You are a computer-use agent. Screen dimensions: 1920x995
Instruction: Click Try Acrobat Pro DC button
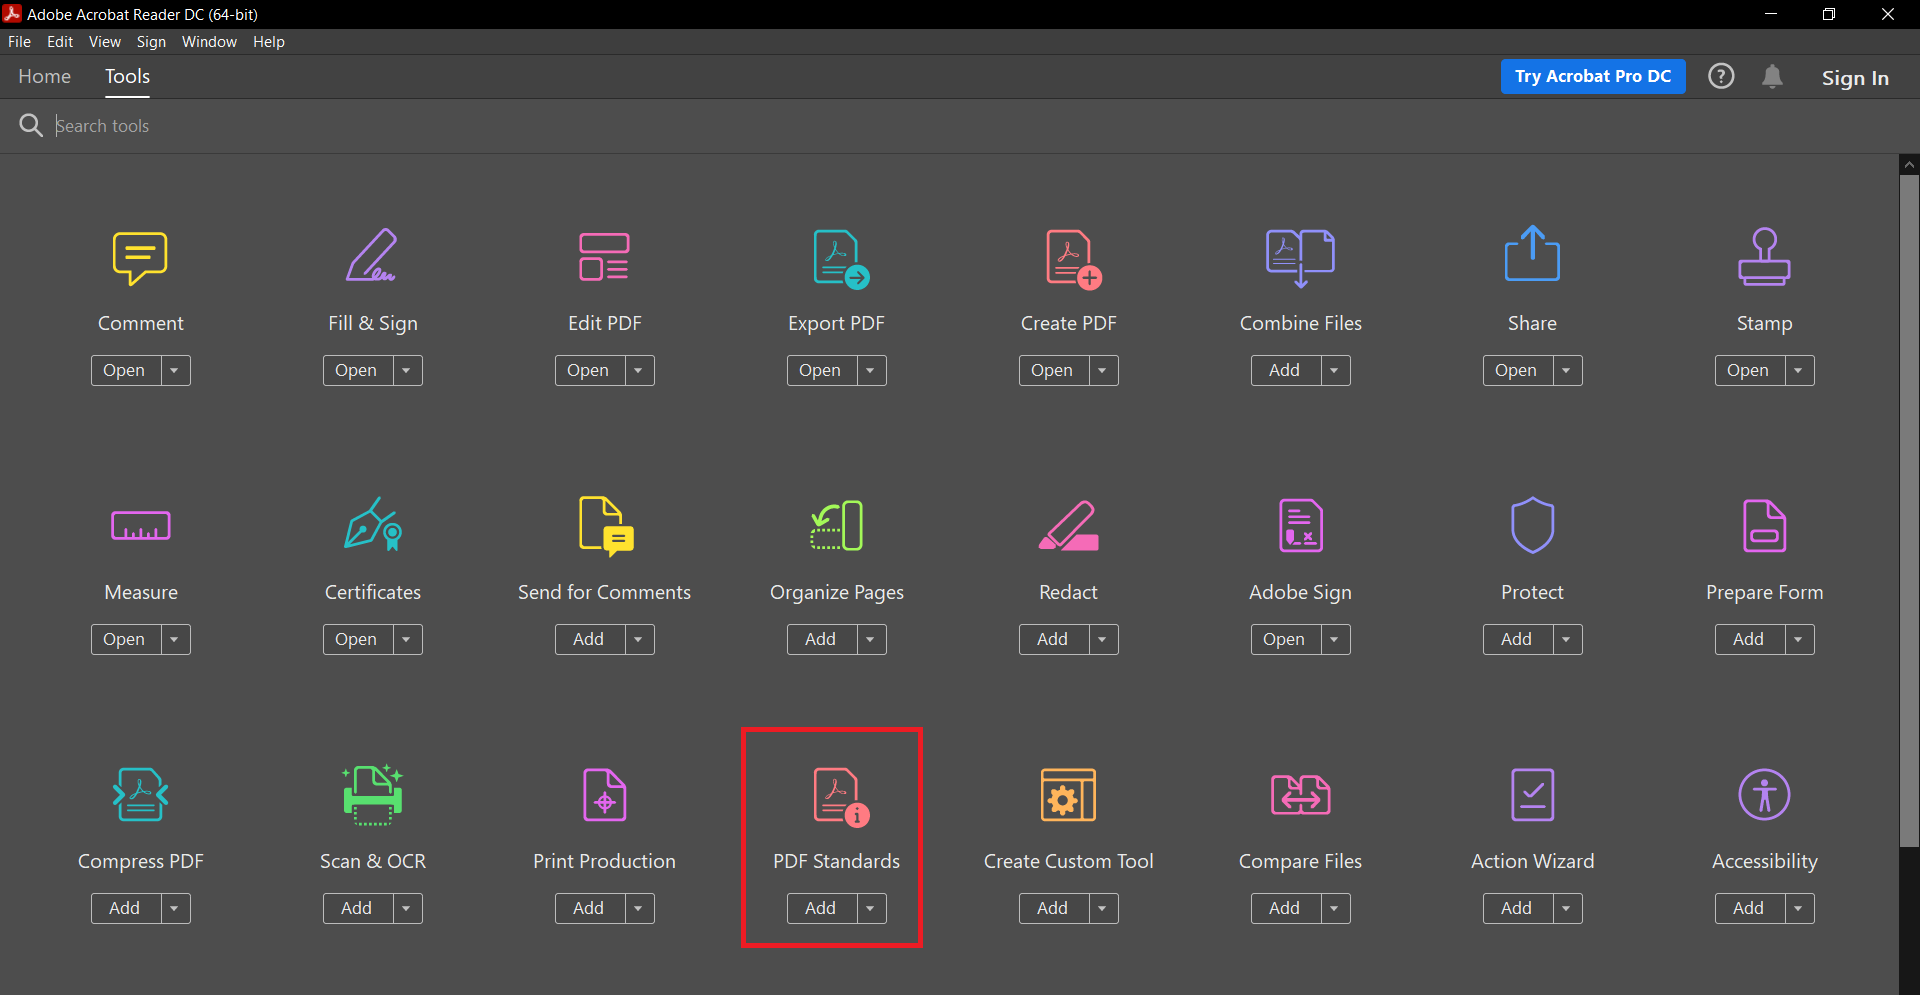click(1593, 76)
